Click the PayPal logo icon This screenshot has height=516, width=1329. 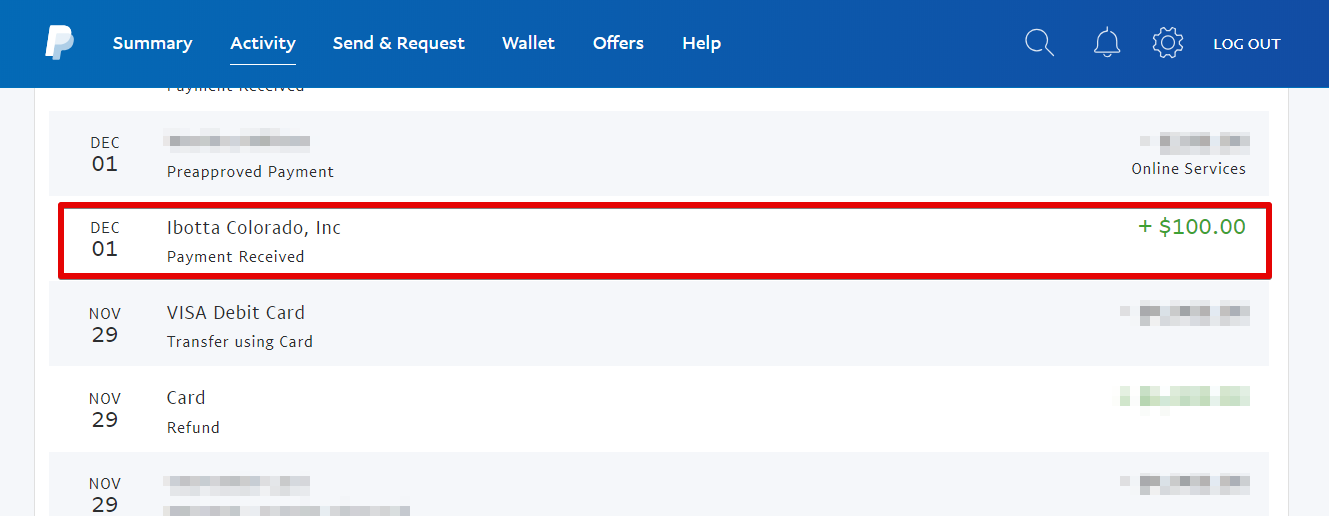59,43
